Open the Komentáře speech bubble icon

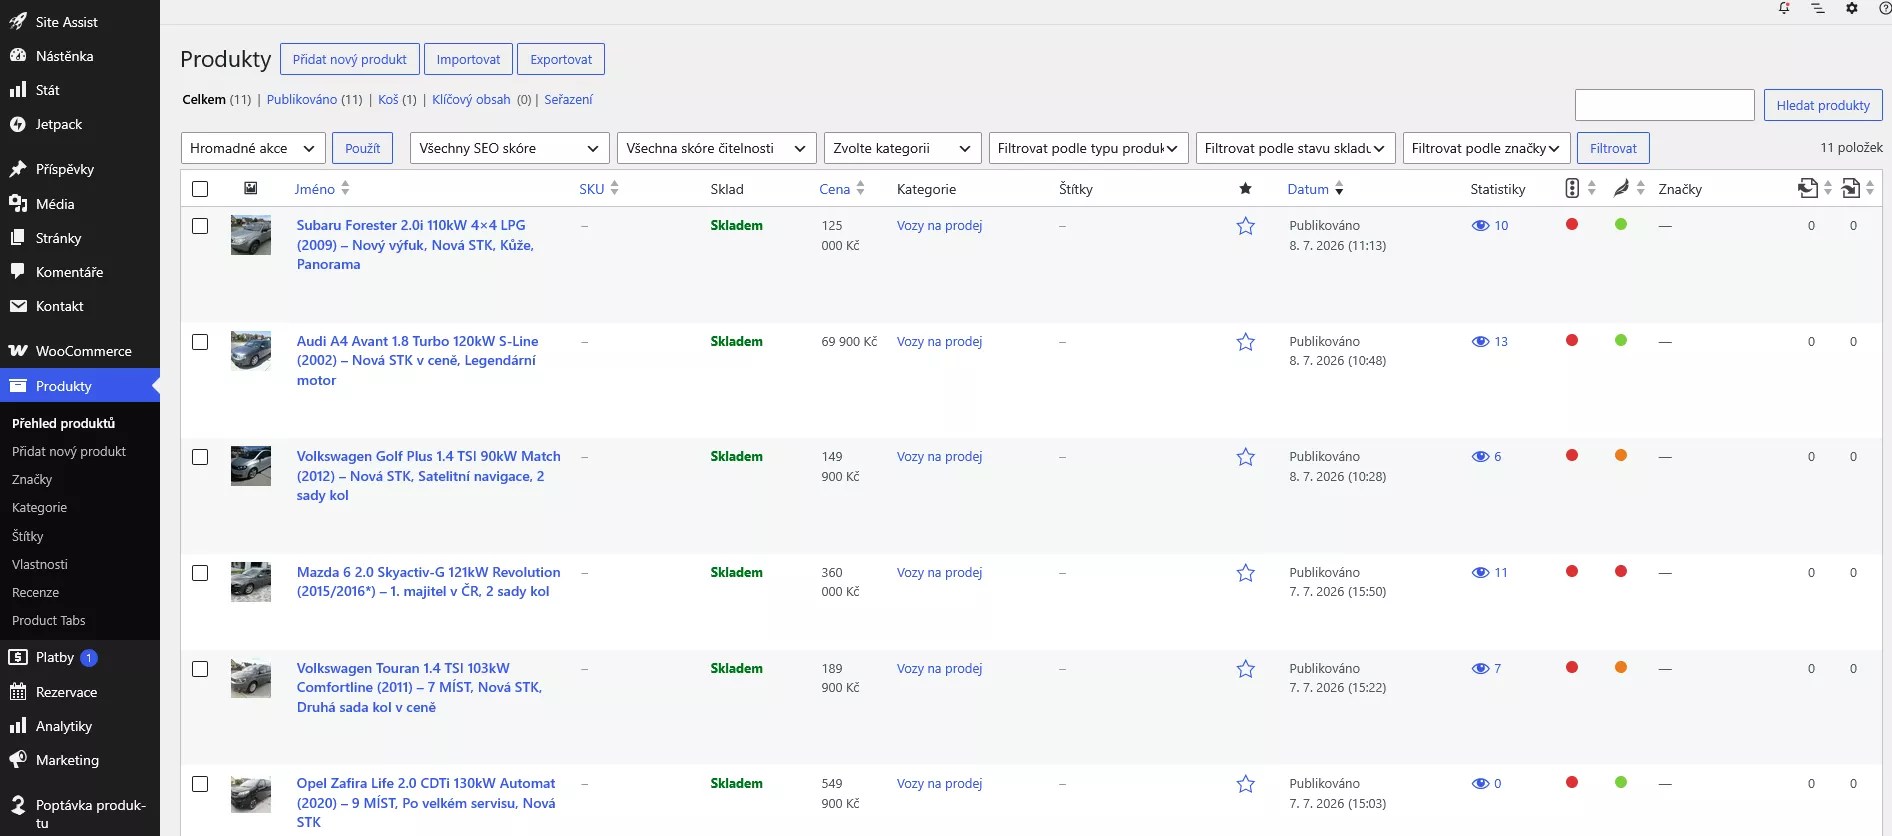coord(18,272)
